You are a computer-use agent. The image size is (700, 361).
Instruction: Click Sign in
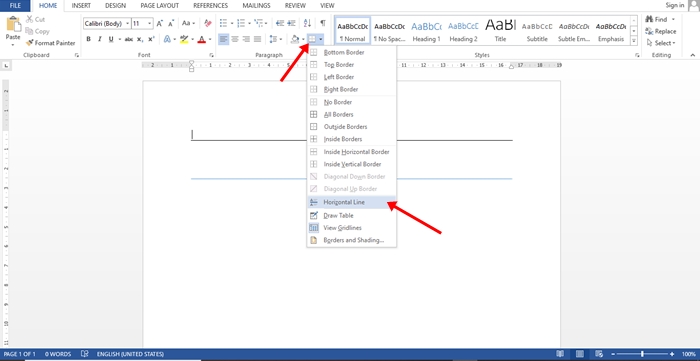point(675,5)
